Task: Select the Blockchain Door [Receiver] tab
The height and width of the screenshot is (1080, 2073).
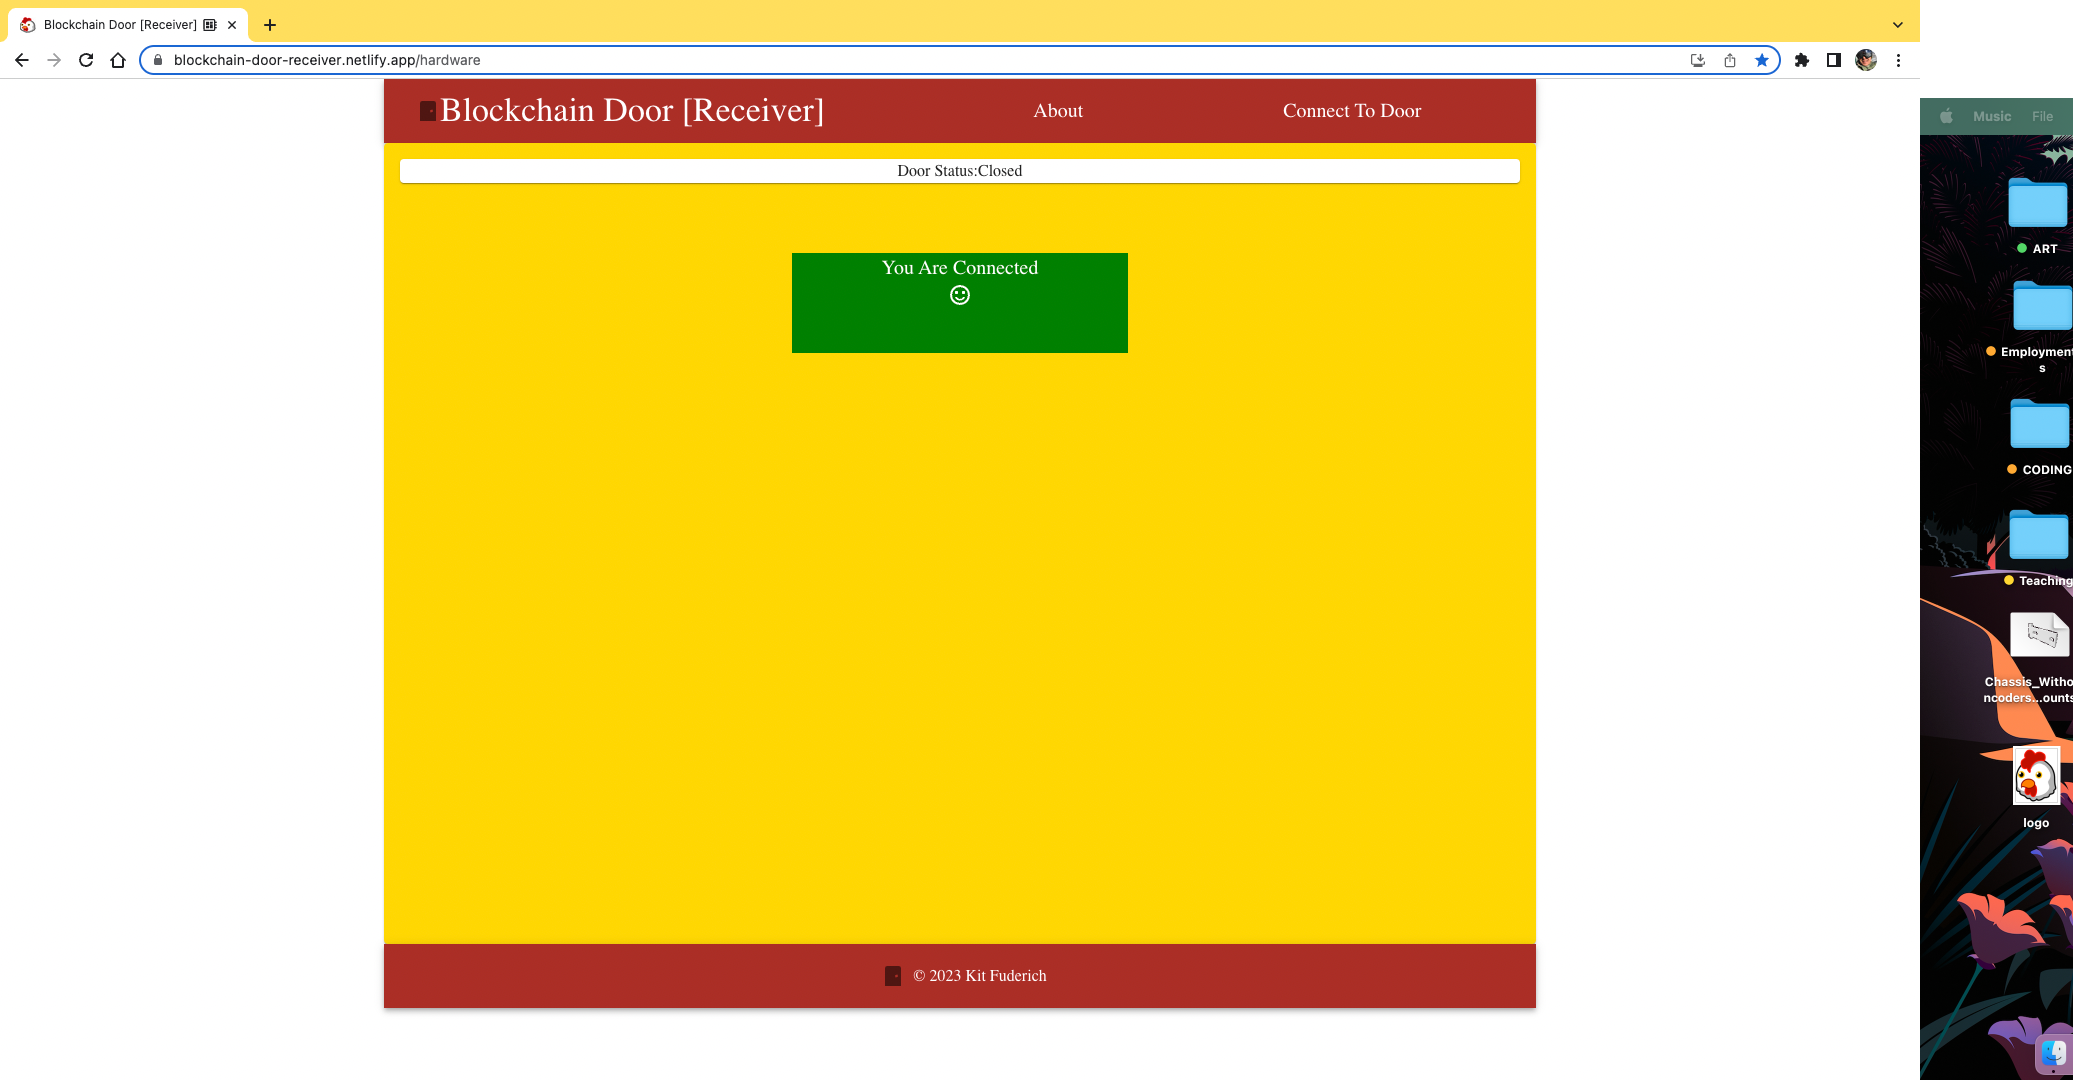Action: coord(120,25)
